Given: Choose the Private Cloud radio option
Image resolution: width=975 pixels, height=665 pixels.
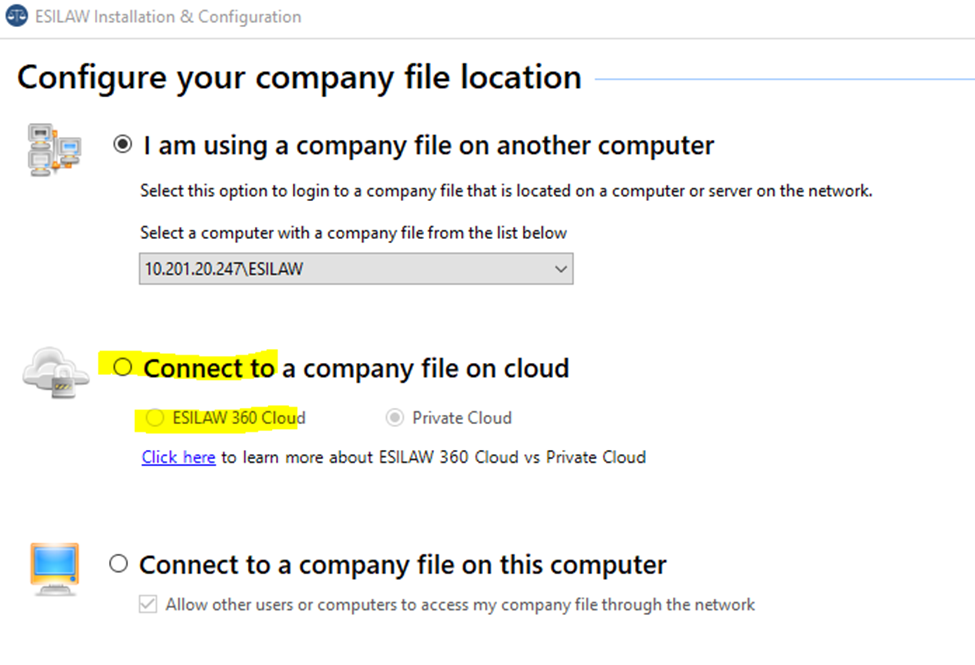Looking at the screenshot, I should pos(394,417).
